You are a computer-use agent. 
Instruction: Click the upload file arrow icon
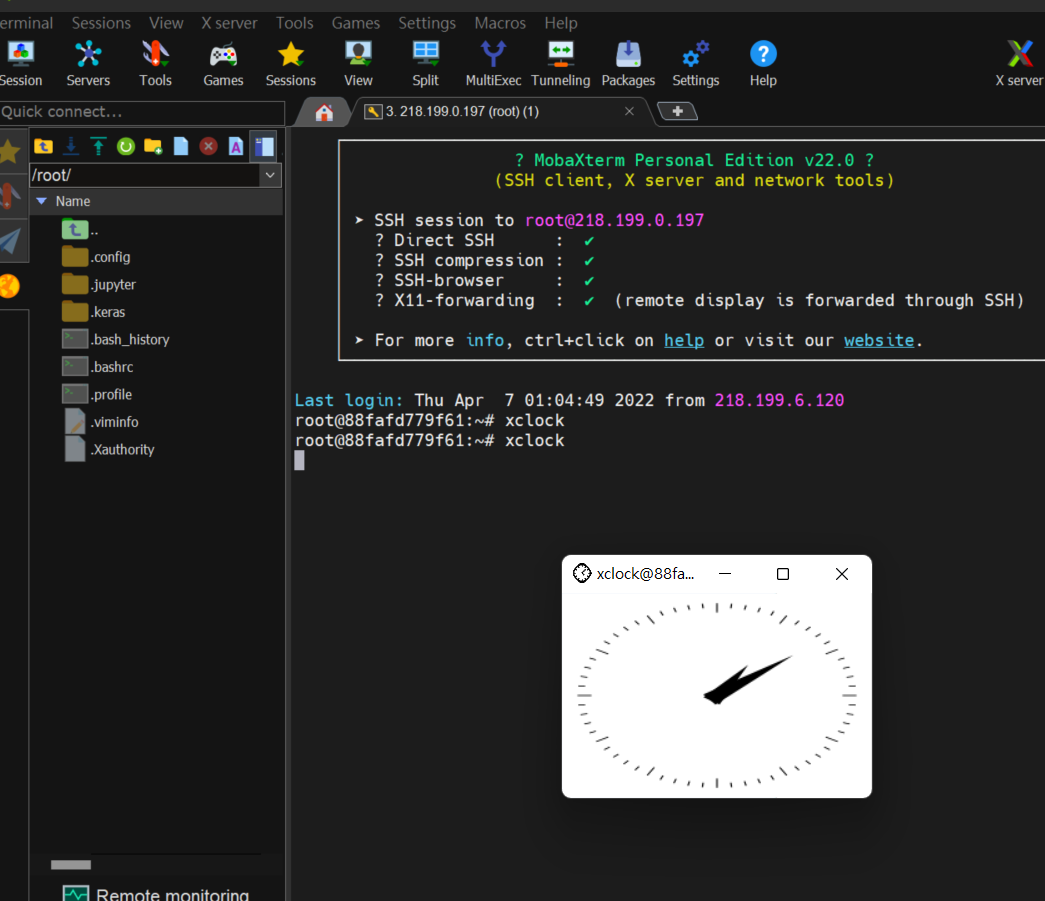point(98,146)
